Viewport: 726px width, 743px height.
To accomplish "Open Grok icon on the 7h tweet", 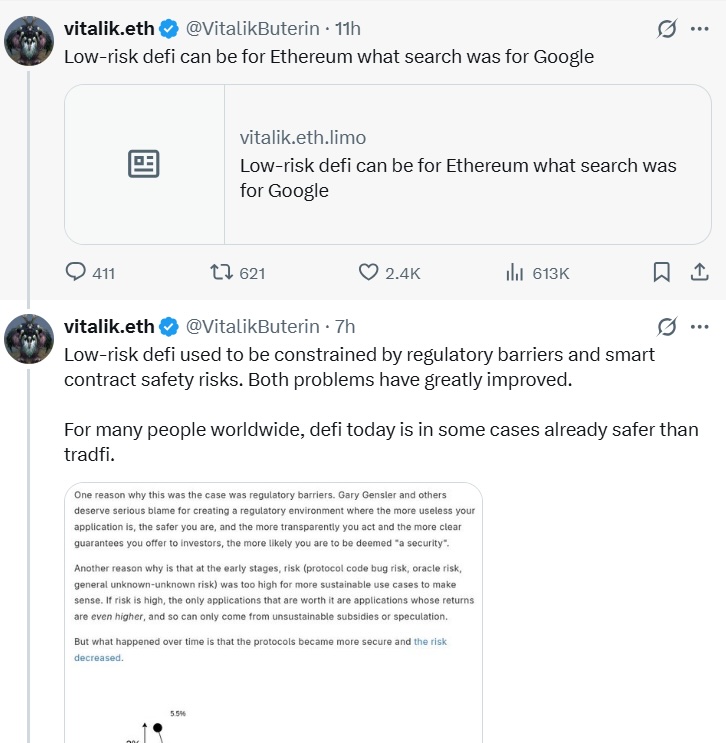I will (666, 327).
